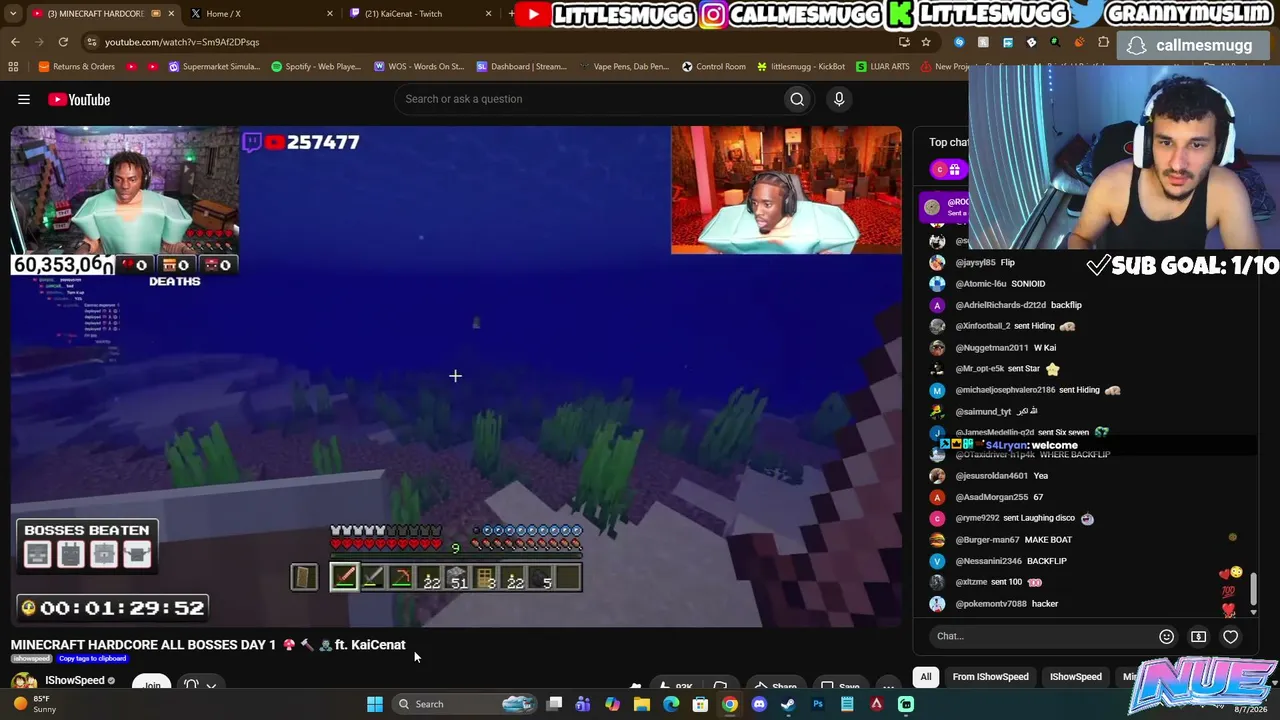Start voice search with the microphone
Viewport: 1280px width, 720px height.
click(x=839, y=99)
